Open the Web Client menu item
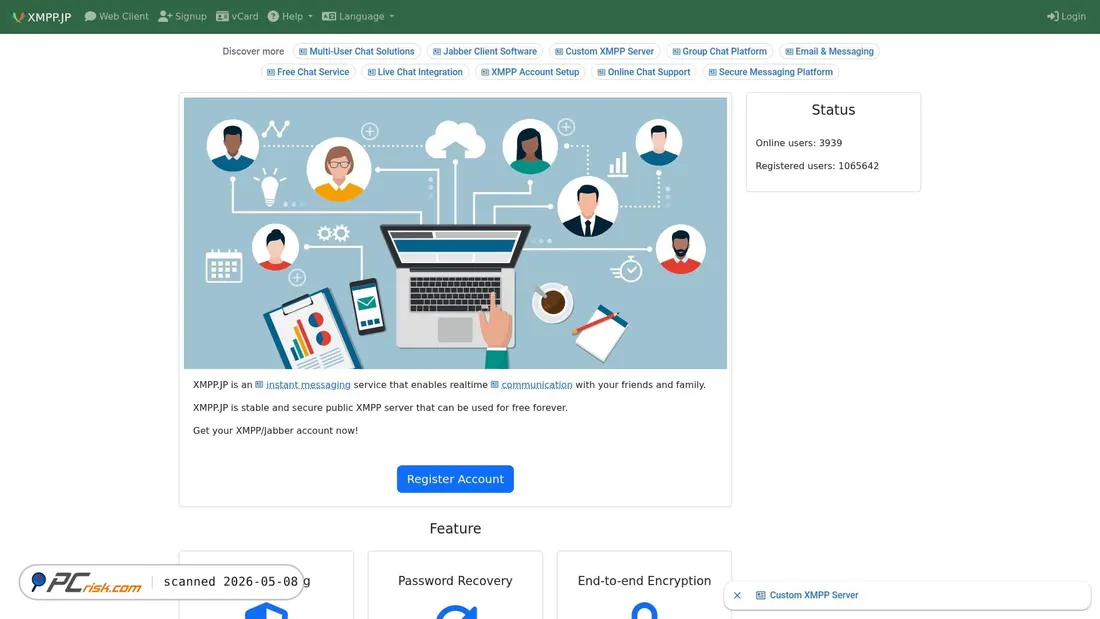1100x619 pixels. [x=116, y=16]
